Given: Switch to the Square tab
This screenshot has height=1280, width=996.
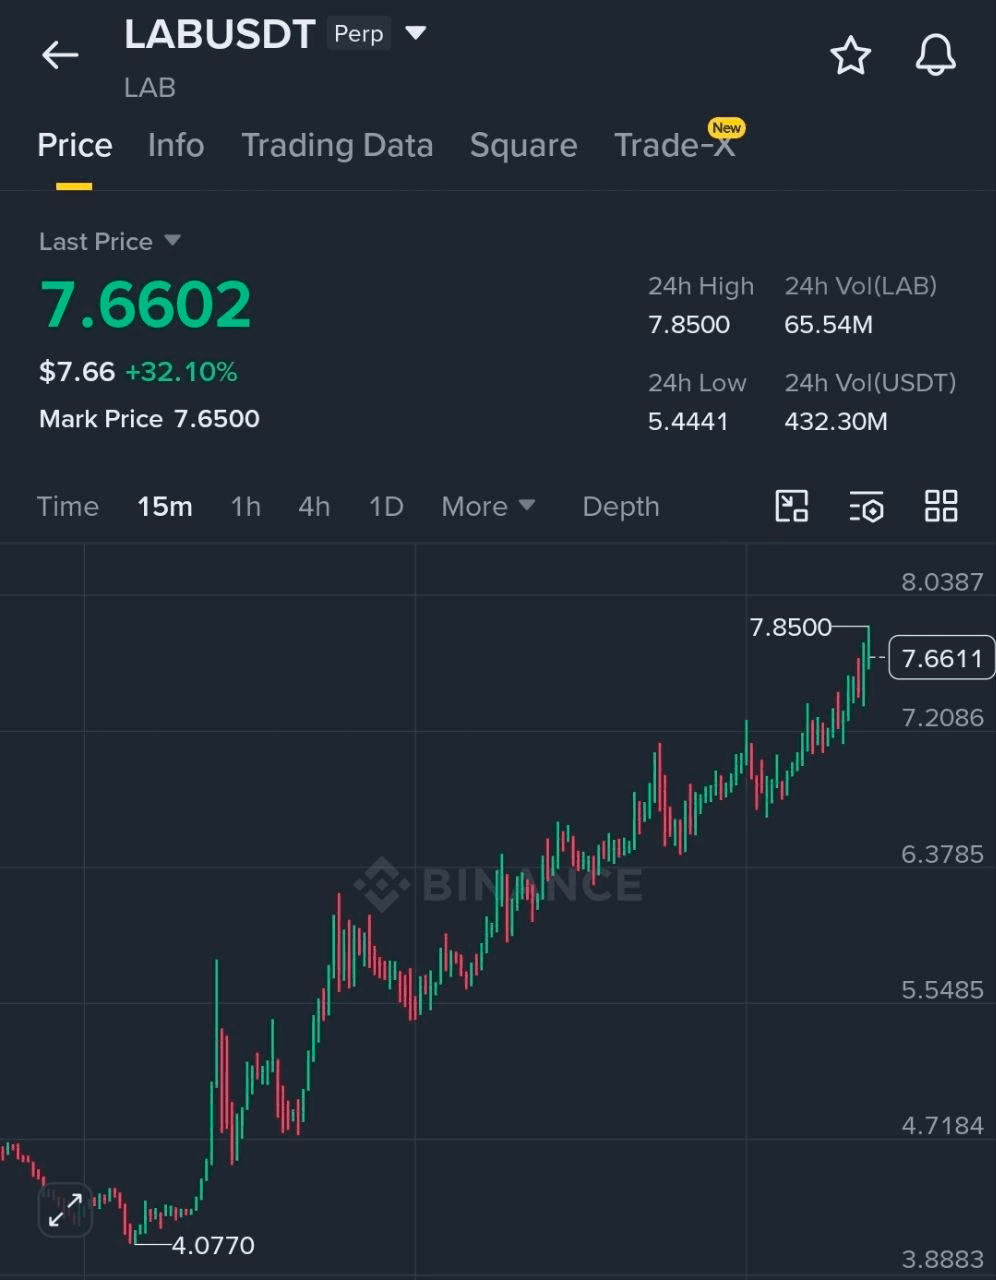Looking at the screenshot, I should tap(524, 146).
